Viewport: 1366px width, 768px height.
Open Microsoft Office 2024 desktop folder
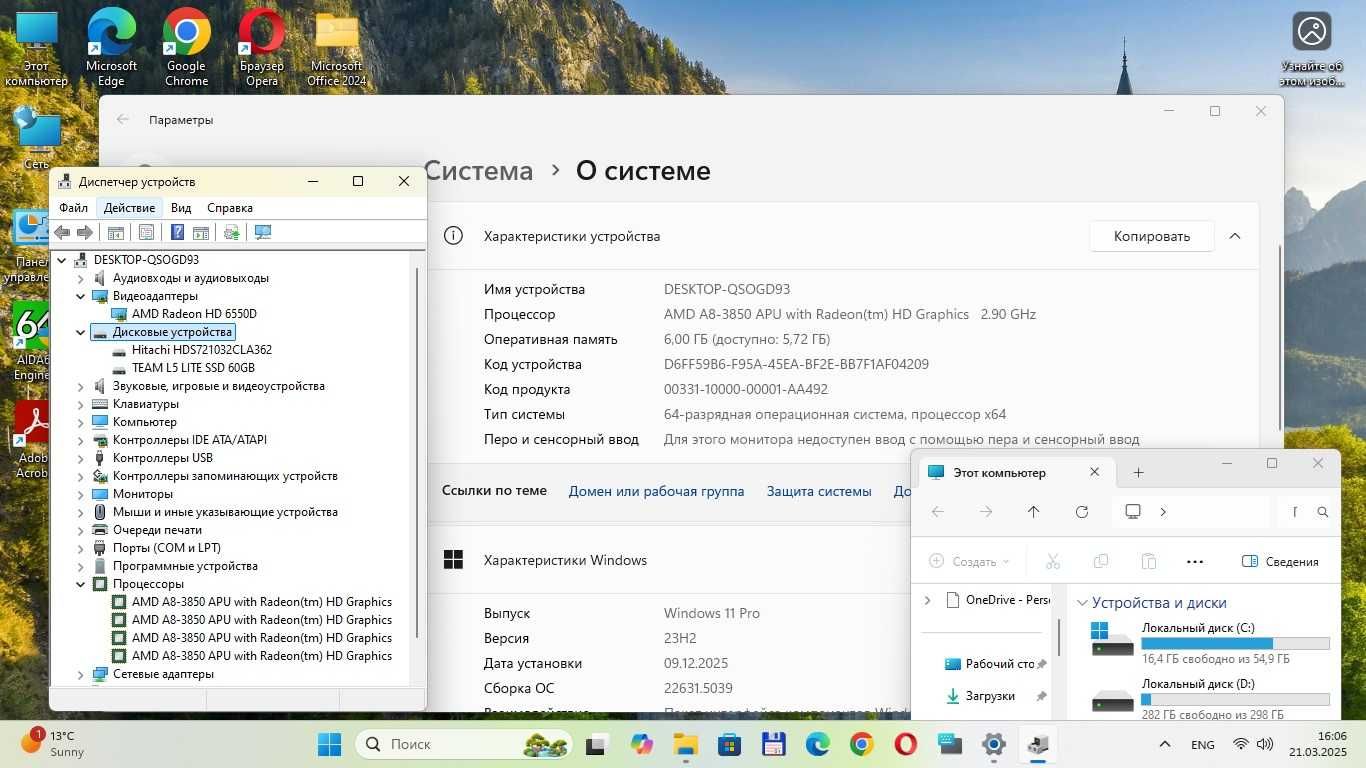click(x=337, y=48)
